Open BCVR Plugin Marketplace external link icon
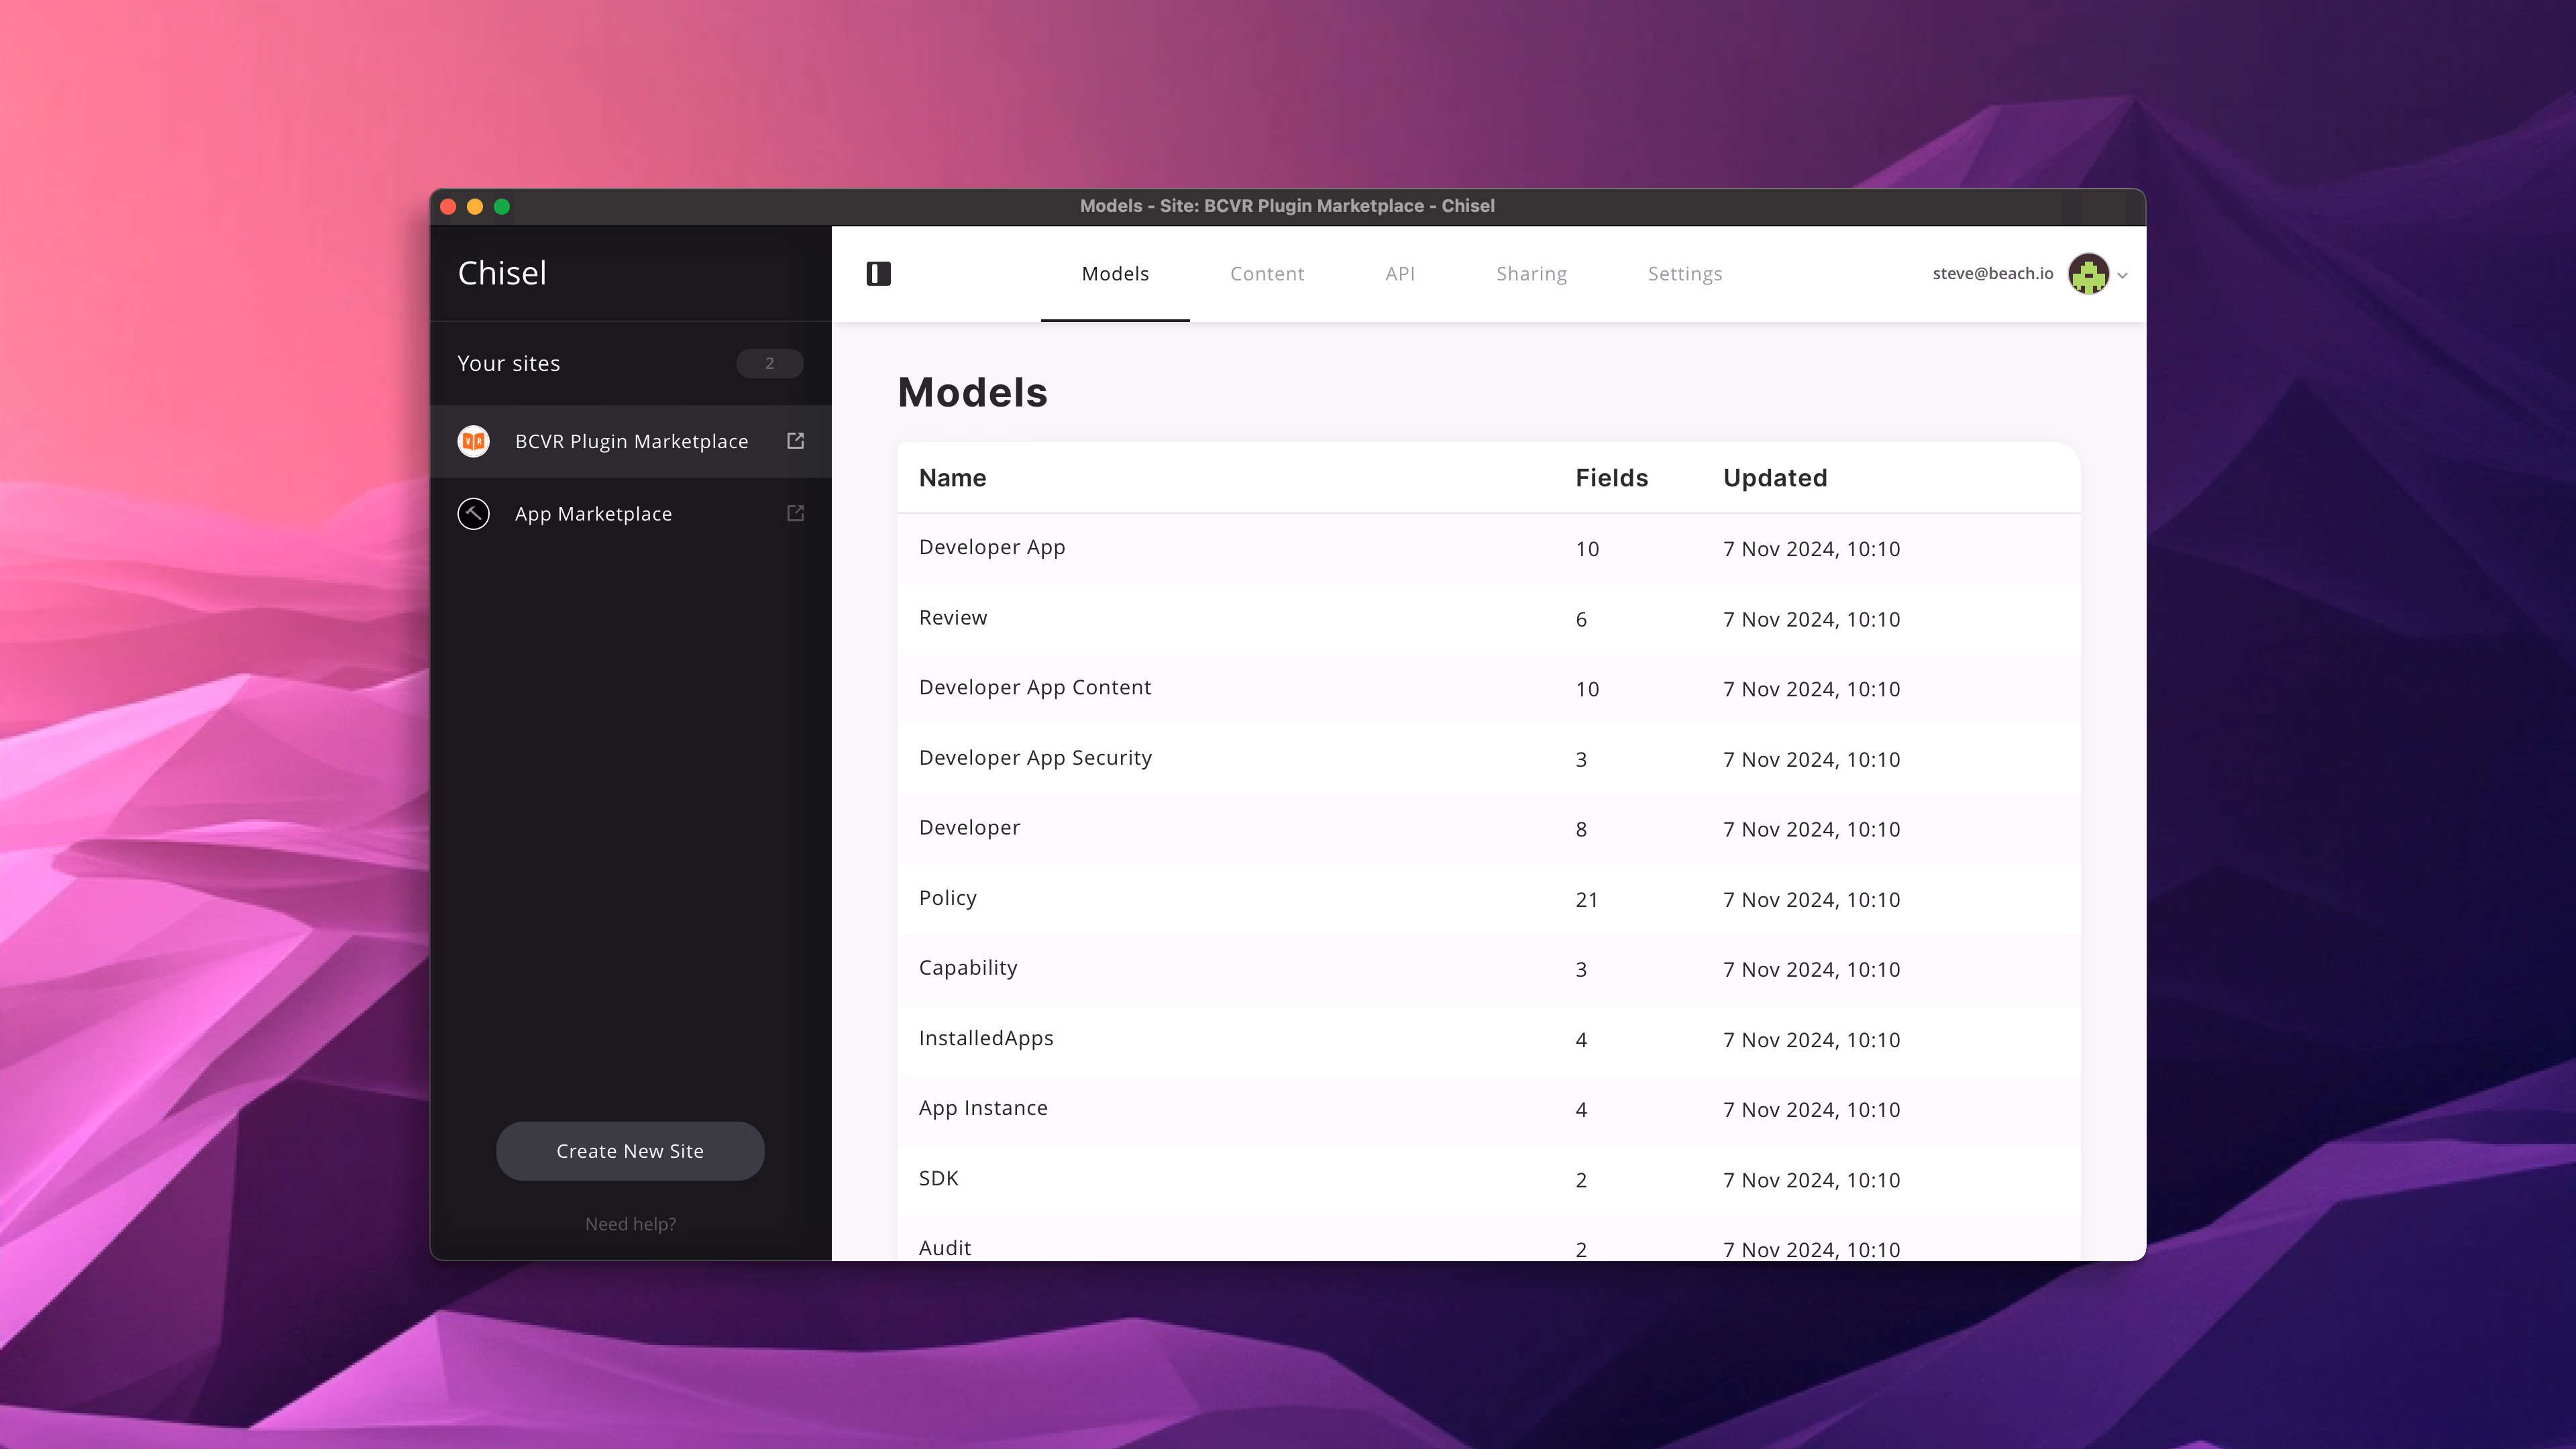The image size is (2576, 1449). pos(795,441)
